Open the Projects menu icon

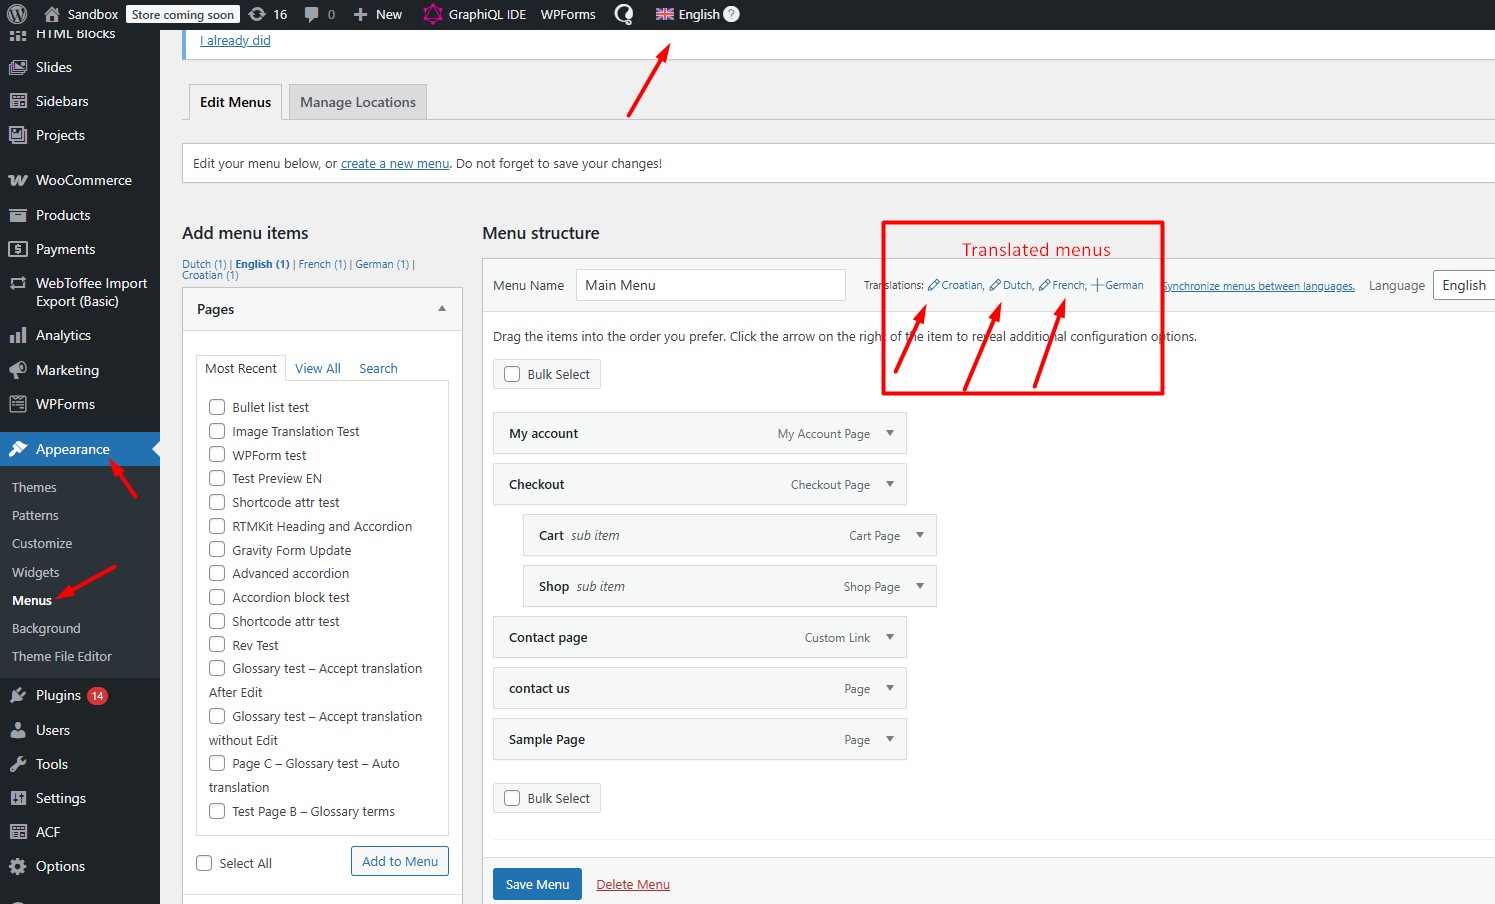tap(18, 135)
